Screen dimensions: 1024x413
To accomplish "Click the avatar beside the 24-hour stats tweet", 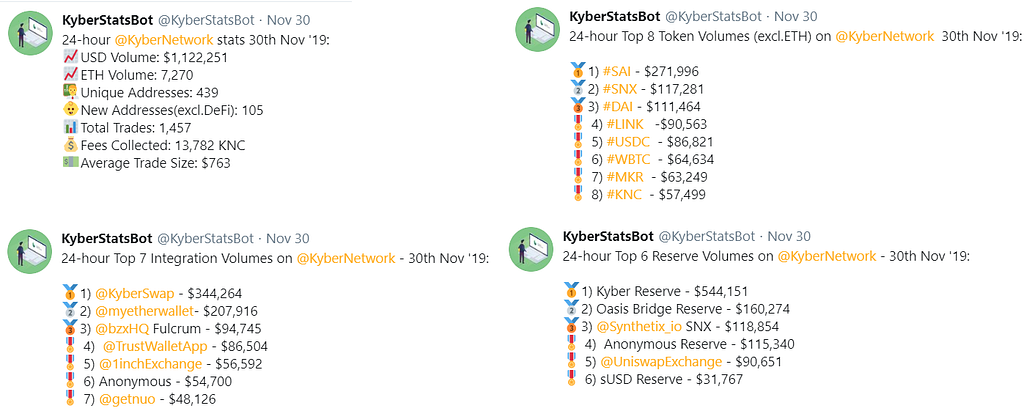I will (29, 34).
